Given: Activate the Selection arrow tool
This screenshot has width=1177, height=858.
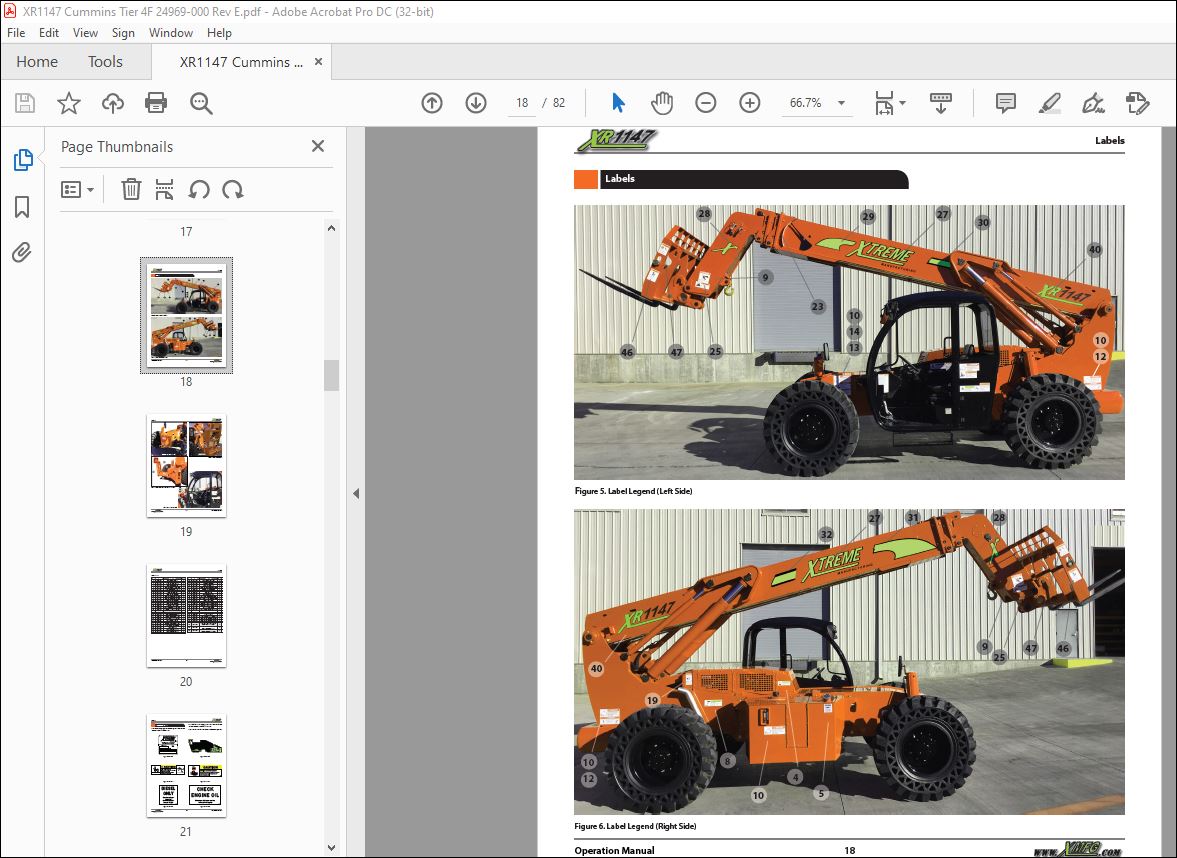Looking at the screenshot, I should (x=618, y=103).
